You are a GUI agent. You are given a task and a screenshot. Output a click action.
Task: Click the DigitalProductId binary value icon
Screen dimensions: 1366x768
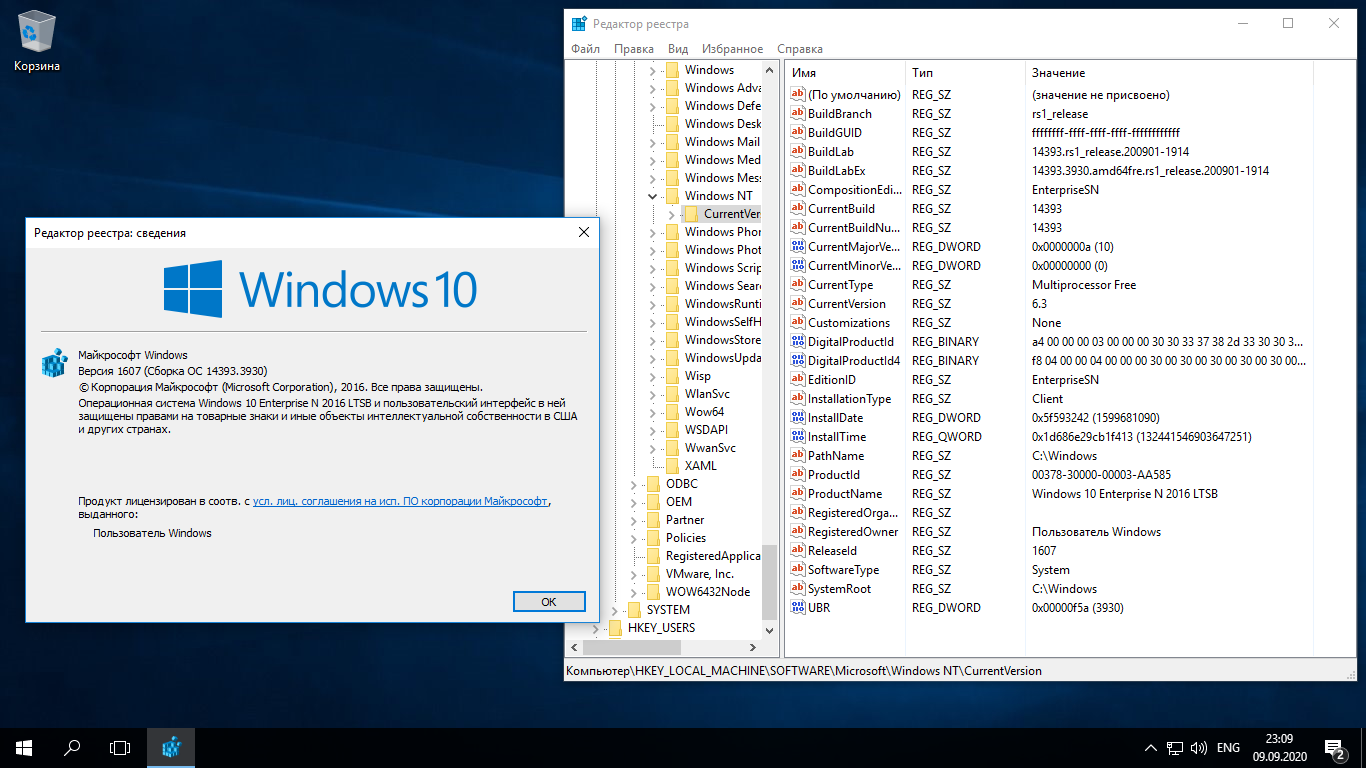(798, 341)
